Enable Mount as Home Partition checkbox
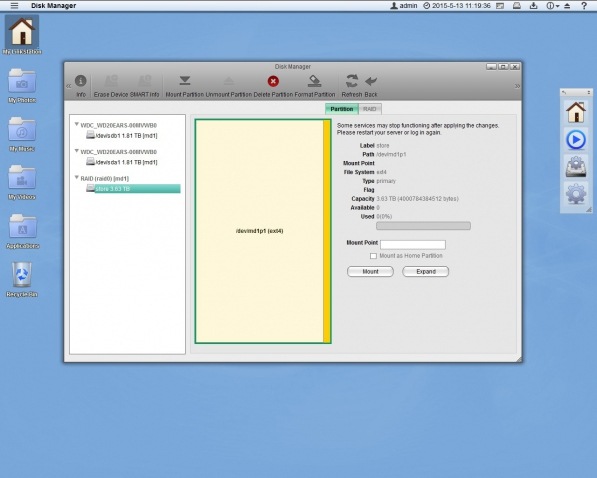The width and height of the screenshot is (597, 478). click(x=373, y=256)
